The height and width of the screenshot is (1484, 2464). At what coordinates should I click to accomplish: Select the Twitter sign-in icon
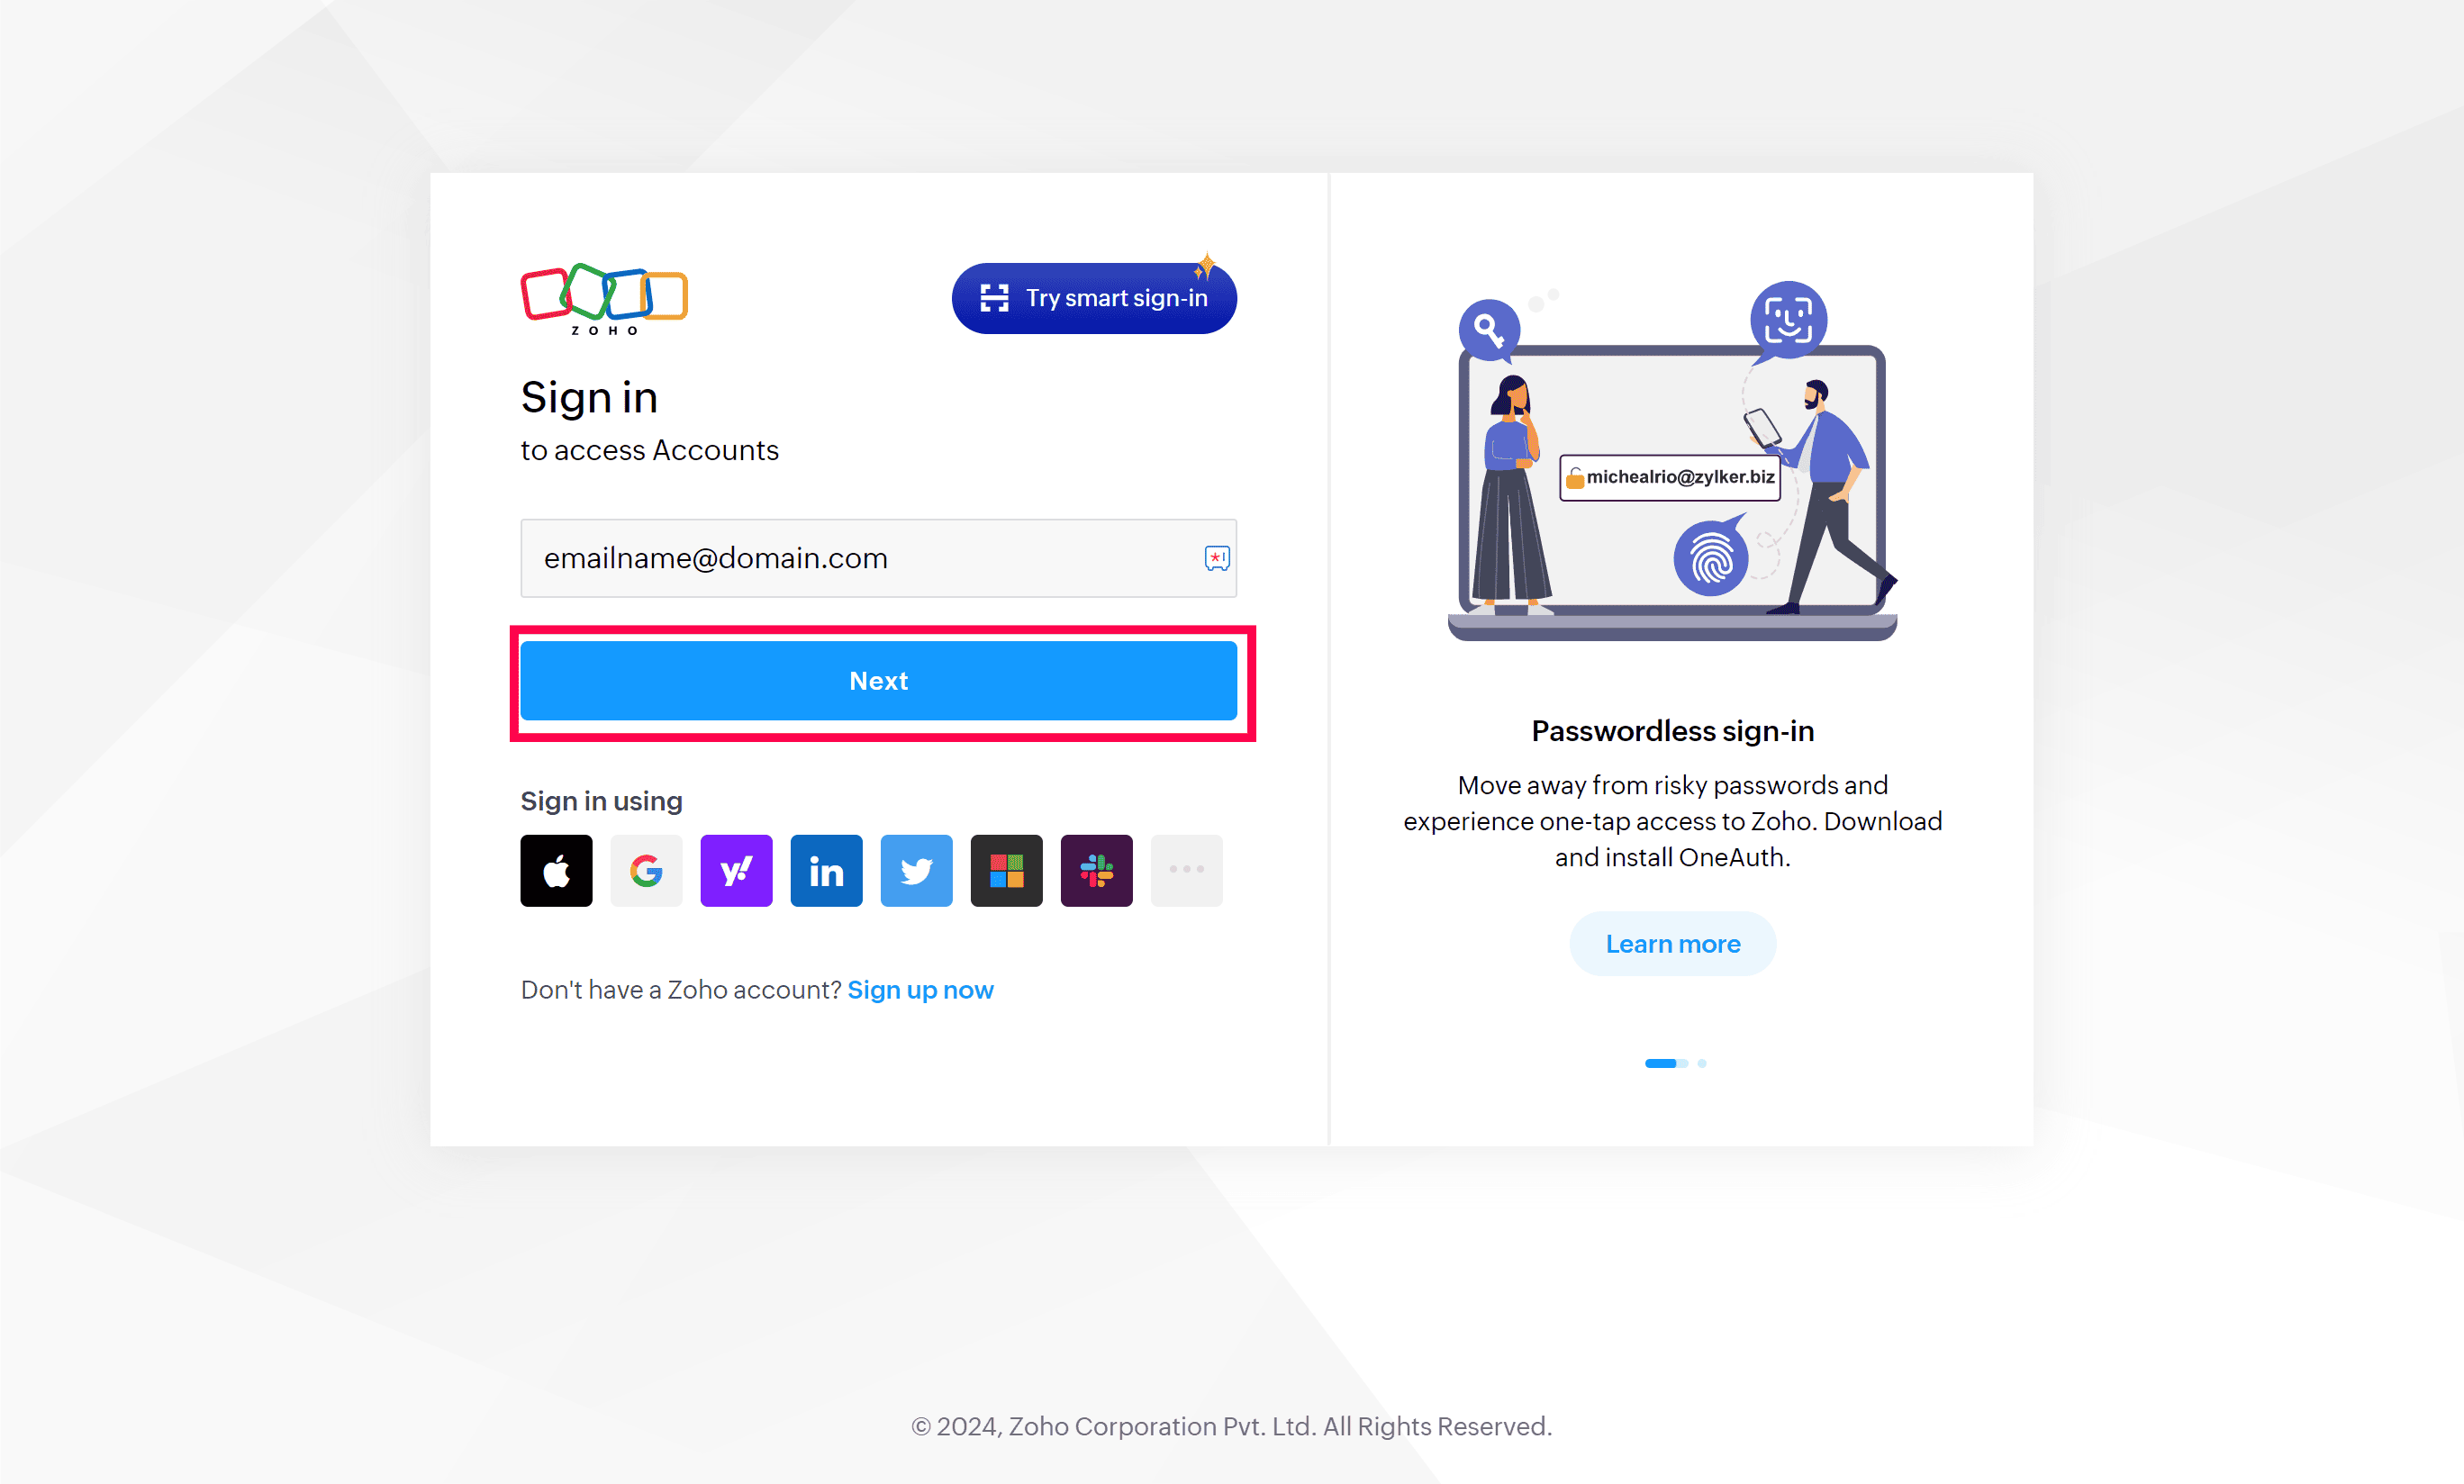pyautogui.click(x=916, y=870)
